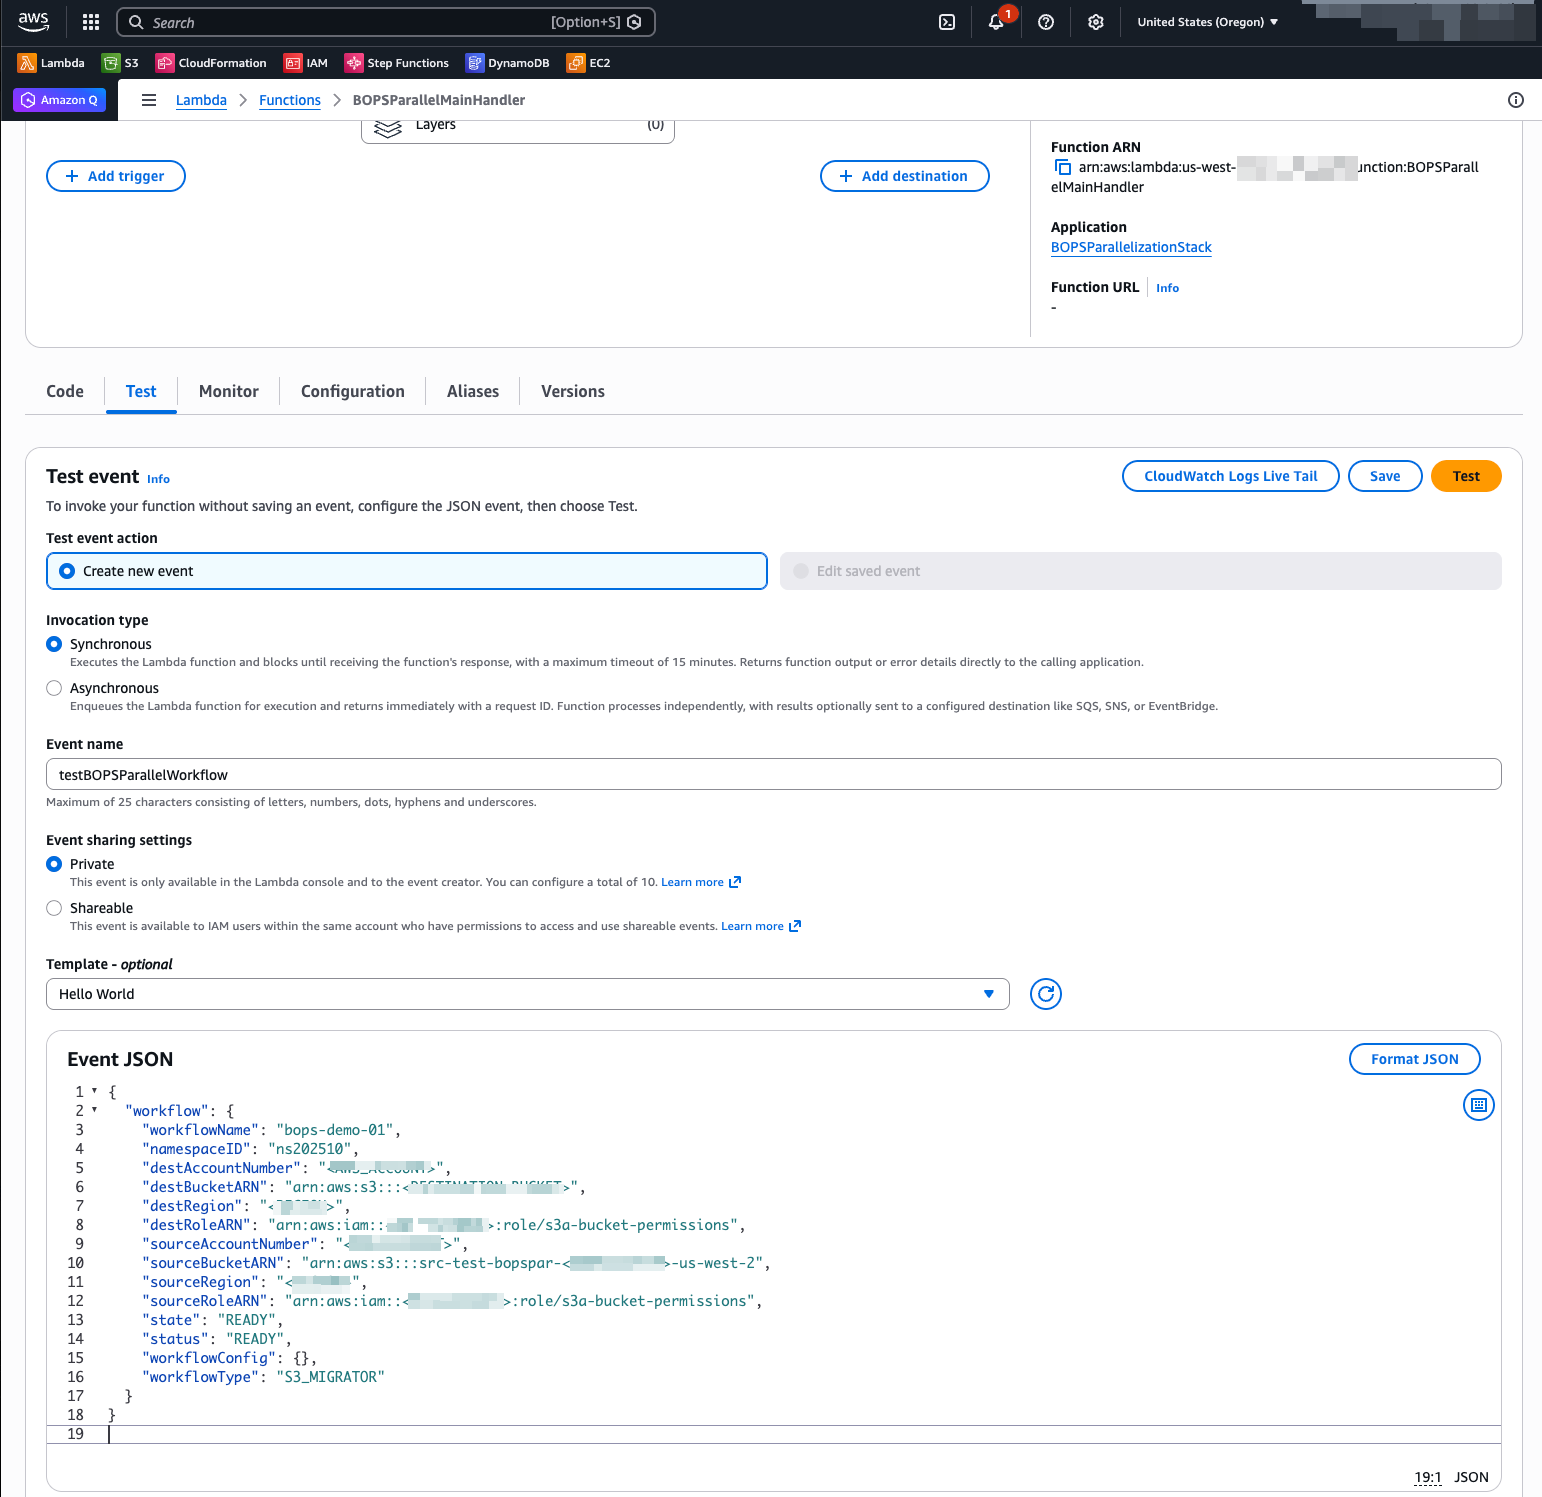Run the orange Test button
Image resolution: width=1542 pixels, height=1497 pixels.
click(x=1466, y=476)
